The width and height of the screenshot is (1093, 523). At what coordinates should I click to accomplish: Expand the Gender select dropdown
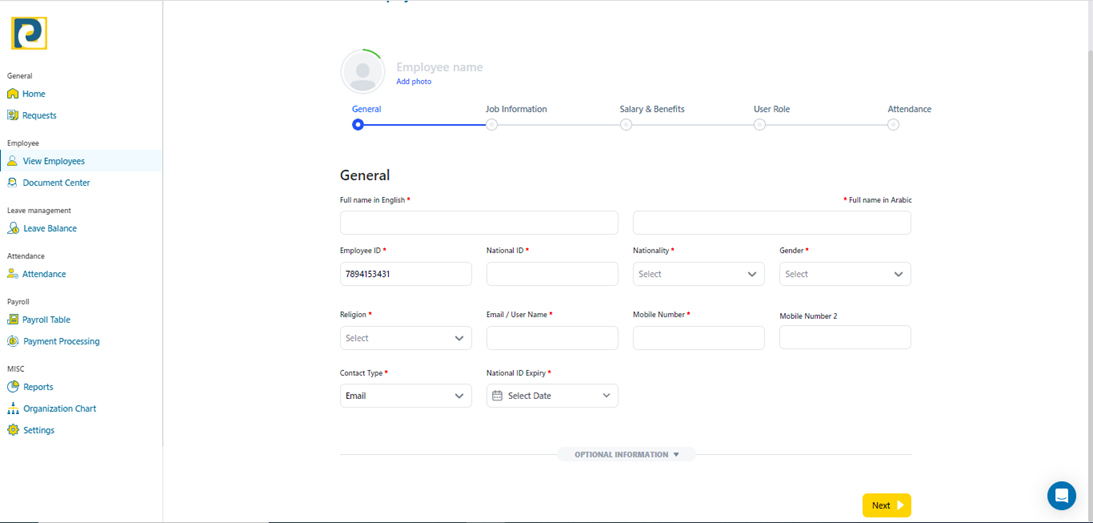point(844,274)
